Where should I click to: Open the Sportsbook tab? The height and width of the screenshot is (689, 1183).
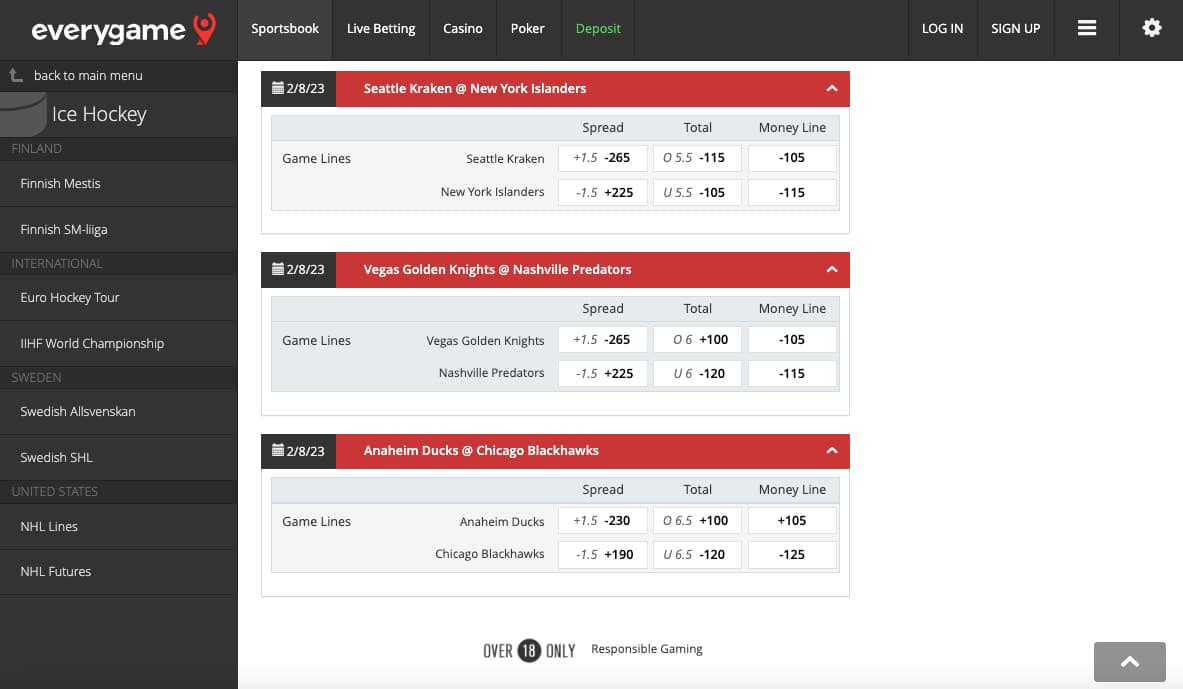285,29
